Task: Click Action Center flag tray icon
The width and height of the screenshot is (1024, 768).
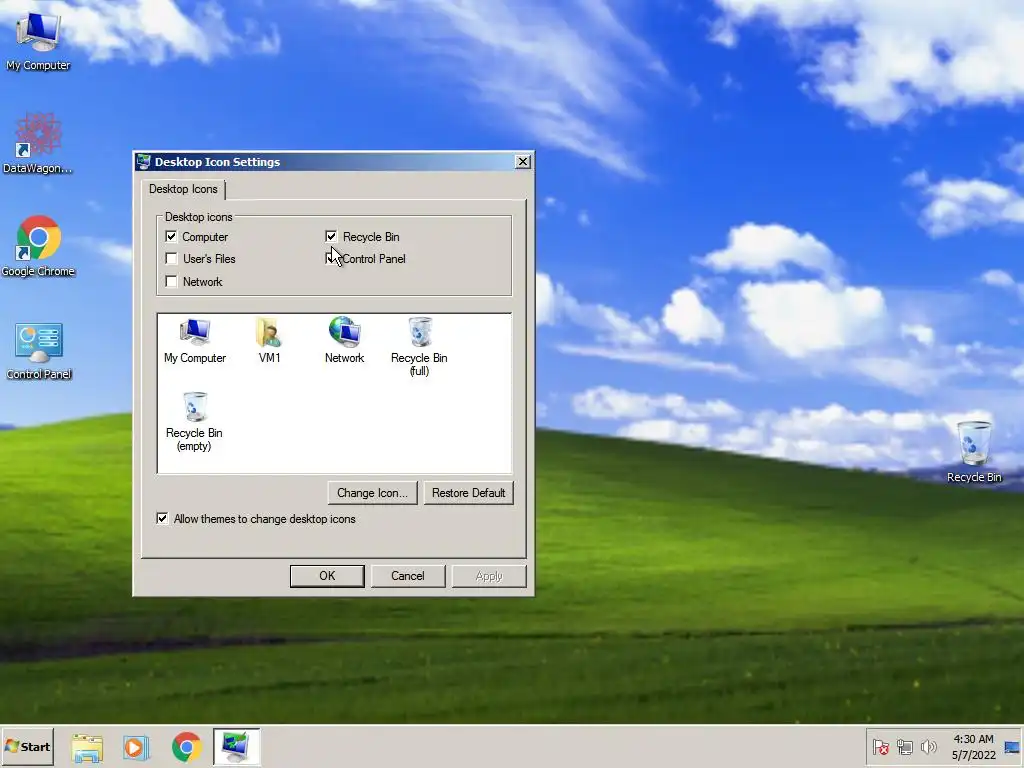Action: coord(880,747)
